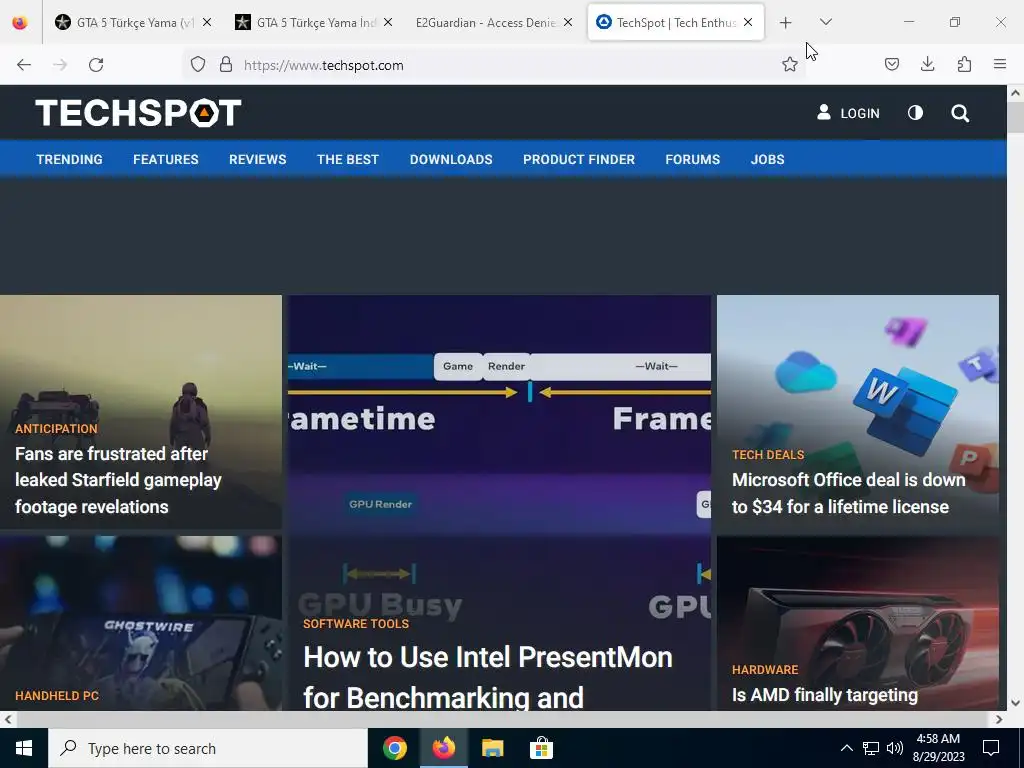The image size is (1024, 768).
Task: Open Microsoft Store from the taskbar
Action: [x=541, y=748]
